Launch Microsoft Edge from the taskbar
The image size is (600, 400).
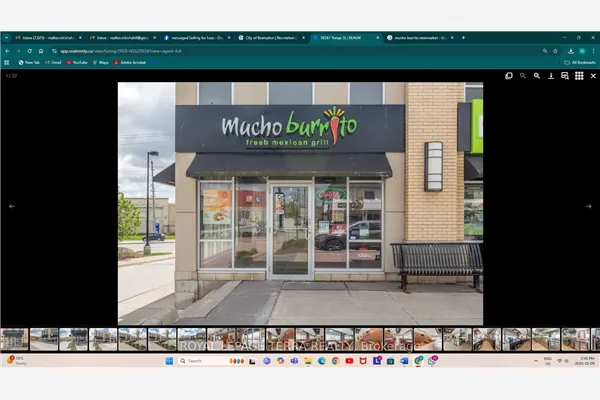click(x=322, y=361)
